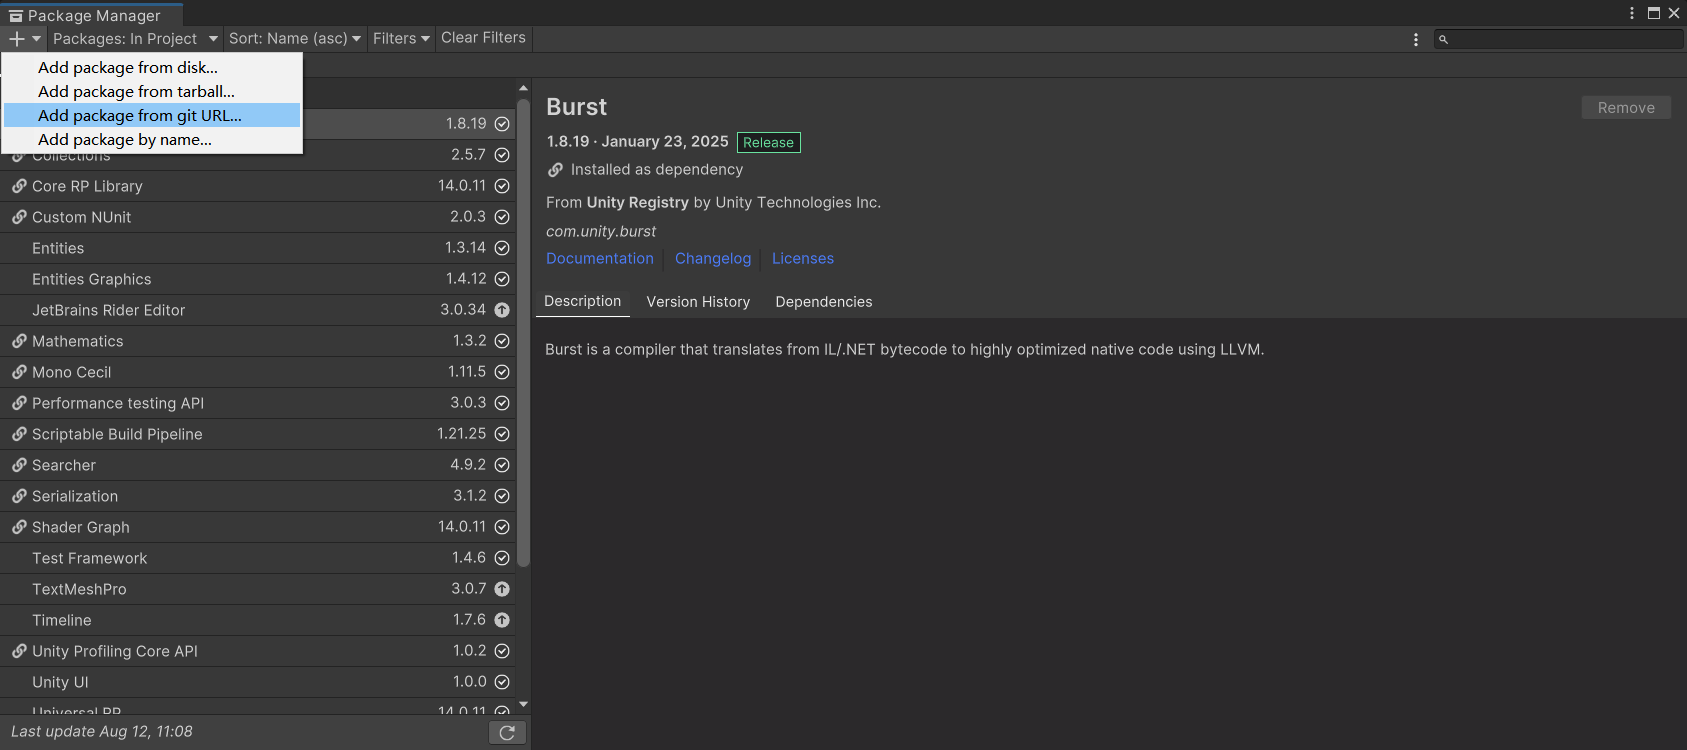Click link icon next to Installed as dependency

click(555, 170)
